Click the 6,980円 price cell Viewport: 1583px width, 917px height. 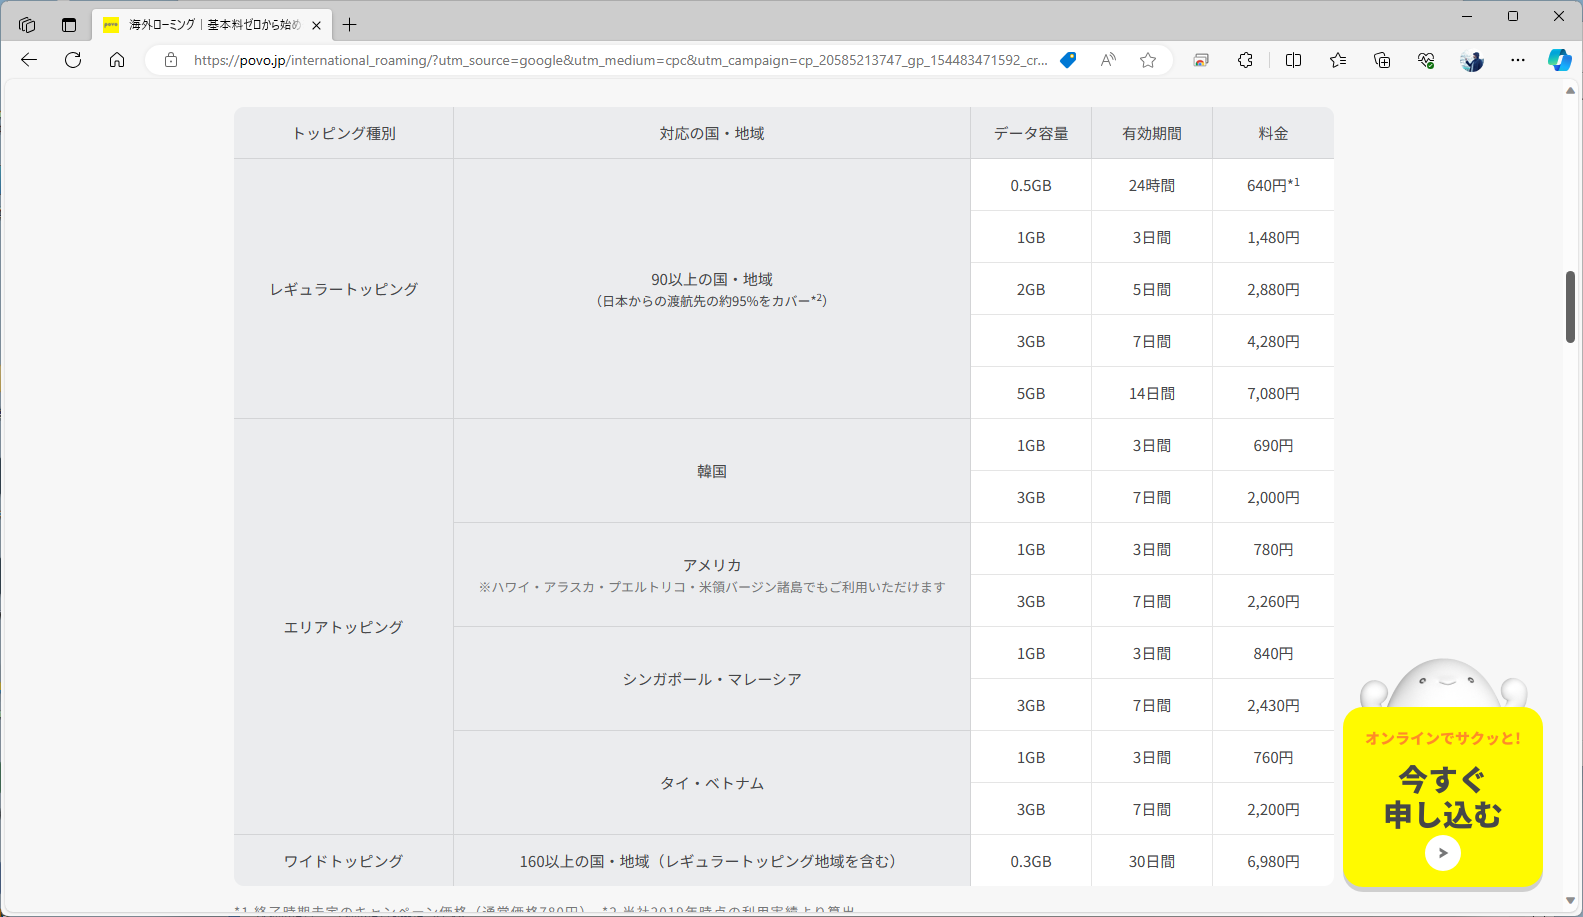pyautogui.click(x=1273, y=861)
